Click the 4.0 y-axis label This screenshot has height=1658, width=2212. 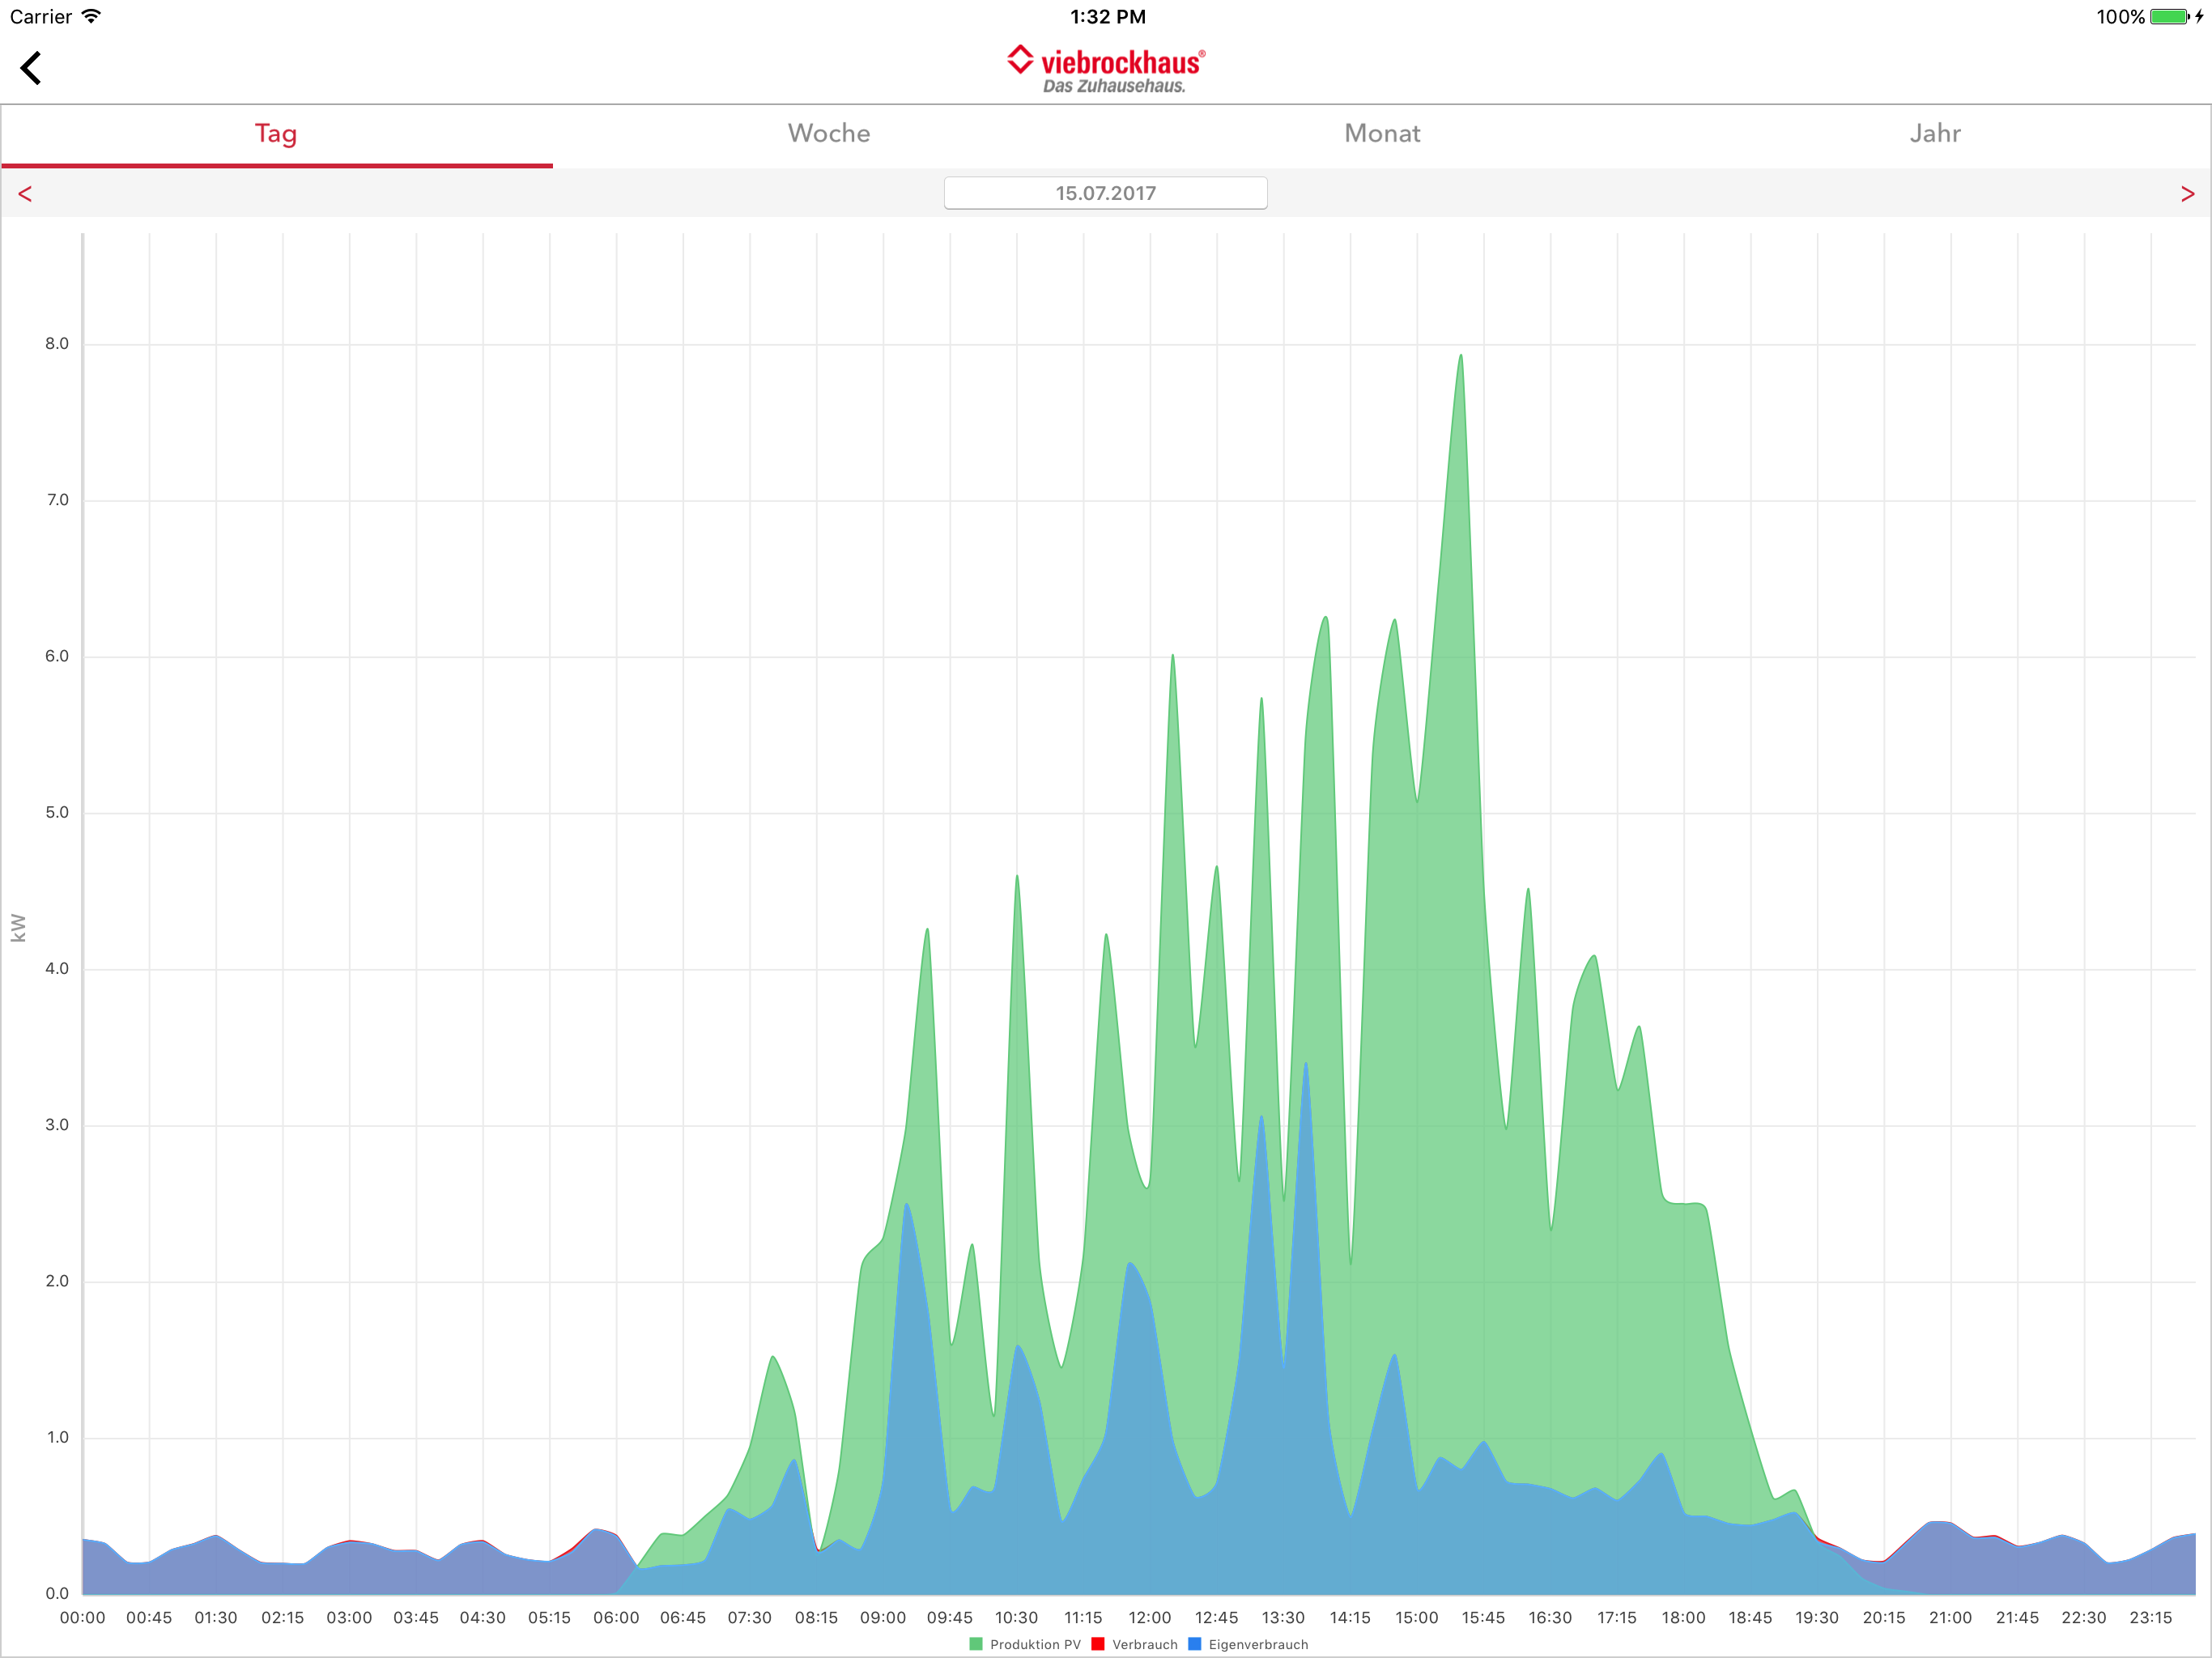click(x=57, y=968)
